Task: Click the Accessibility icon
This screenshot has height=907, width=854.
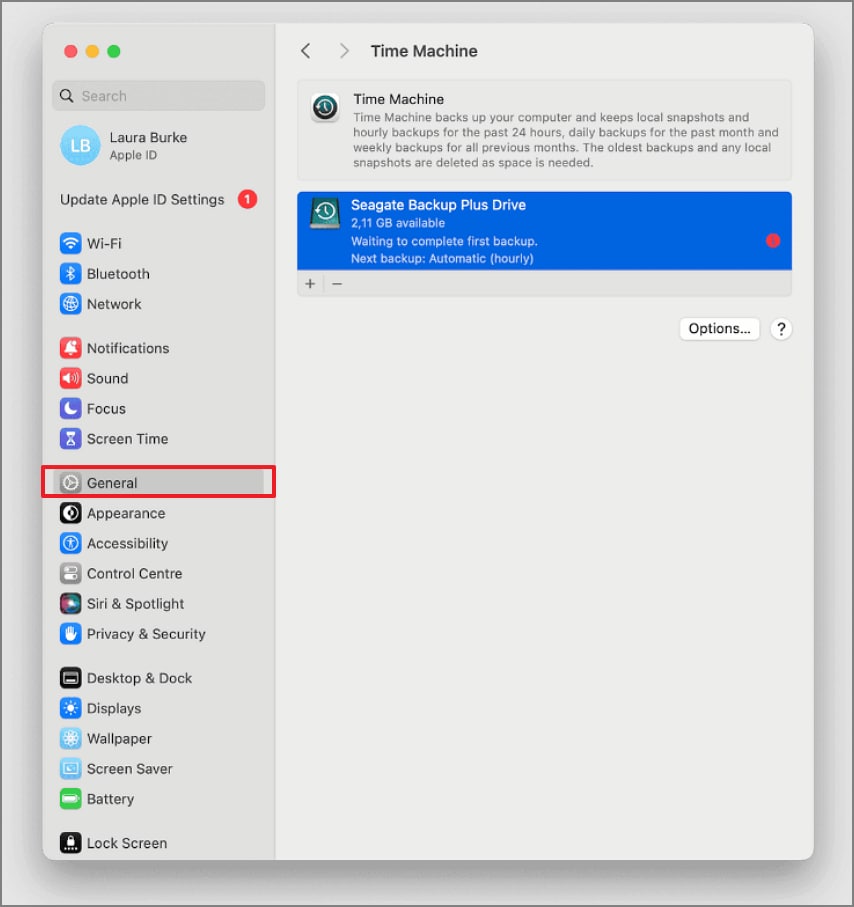Action: click(x=70, y=543)
